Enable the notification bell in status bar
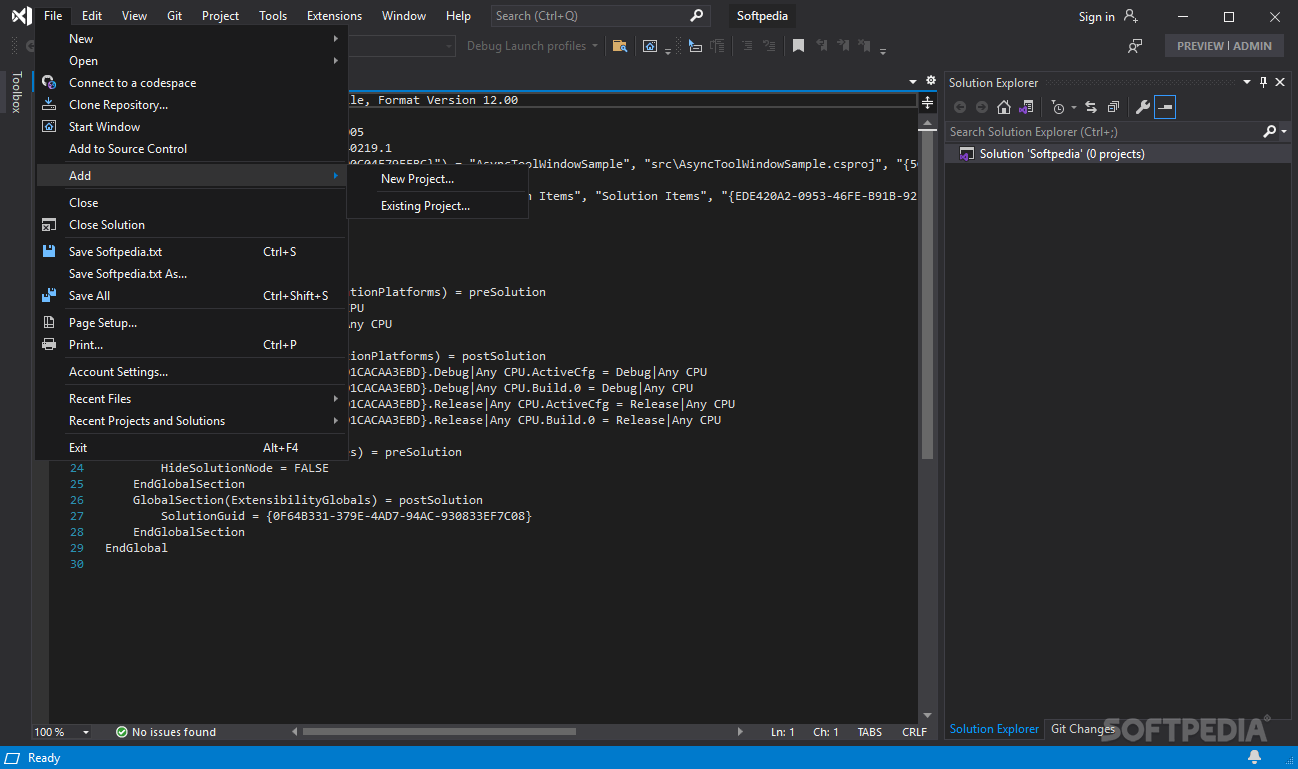The height and width of the screenshot is (769, 1298). click(x=1254, y=757)
